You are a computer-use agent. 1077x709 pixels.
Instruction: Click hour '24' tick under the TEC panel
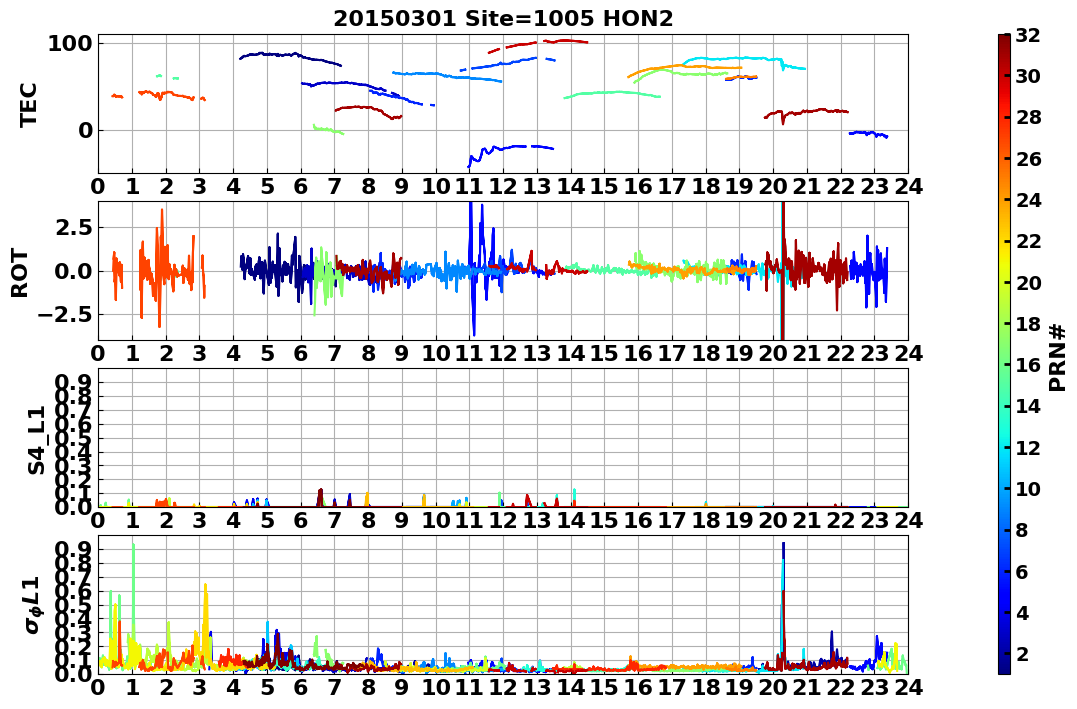tap(909, 187)
